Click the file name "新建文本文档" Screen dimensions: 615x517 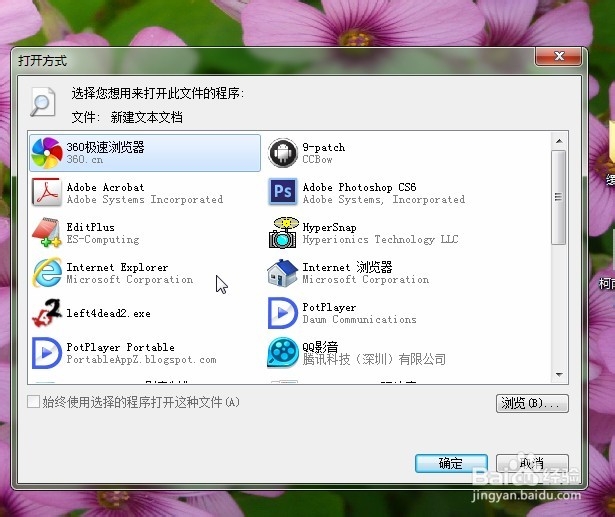coord(147,117)
